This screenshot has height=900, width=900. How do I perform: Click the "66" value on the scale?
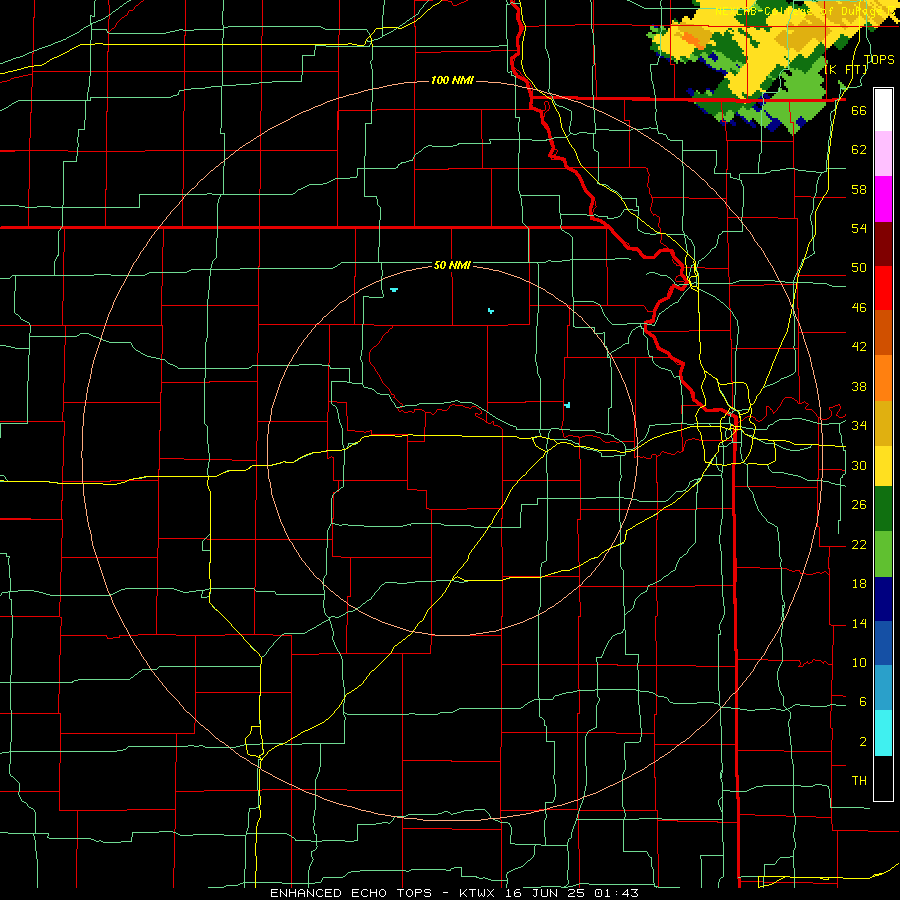click(x=859, y=110)
